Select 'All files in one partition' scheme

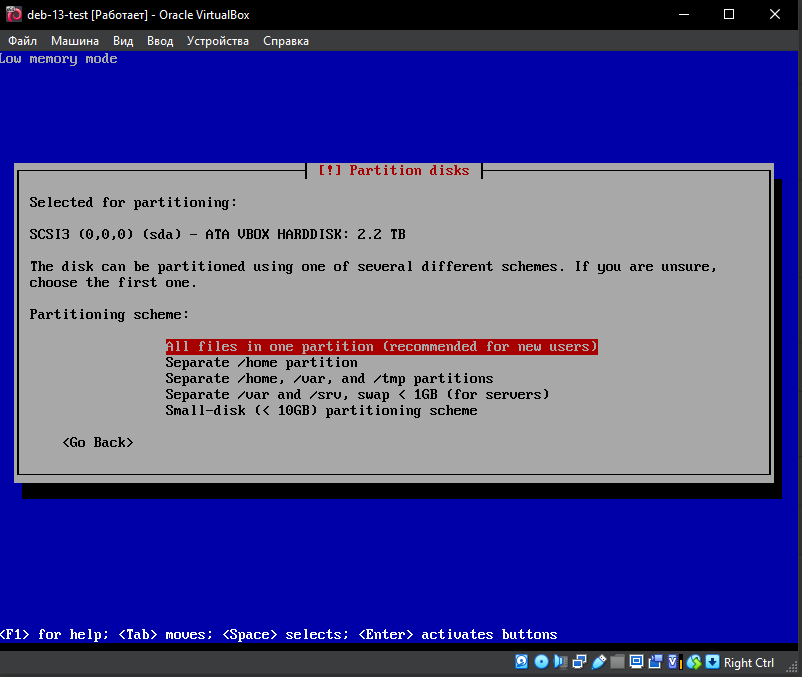tap(381, 347)
